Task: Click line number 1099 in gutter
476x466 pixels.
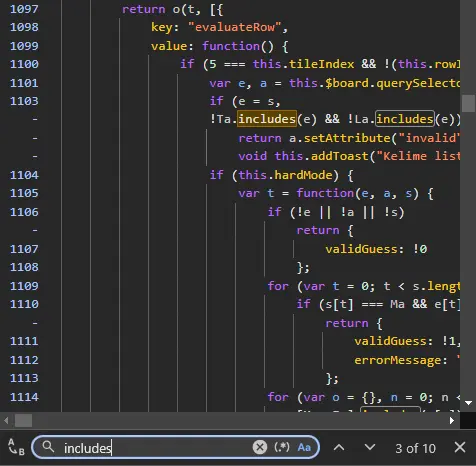Action: (x=24, y=46)
